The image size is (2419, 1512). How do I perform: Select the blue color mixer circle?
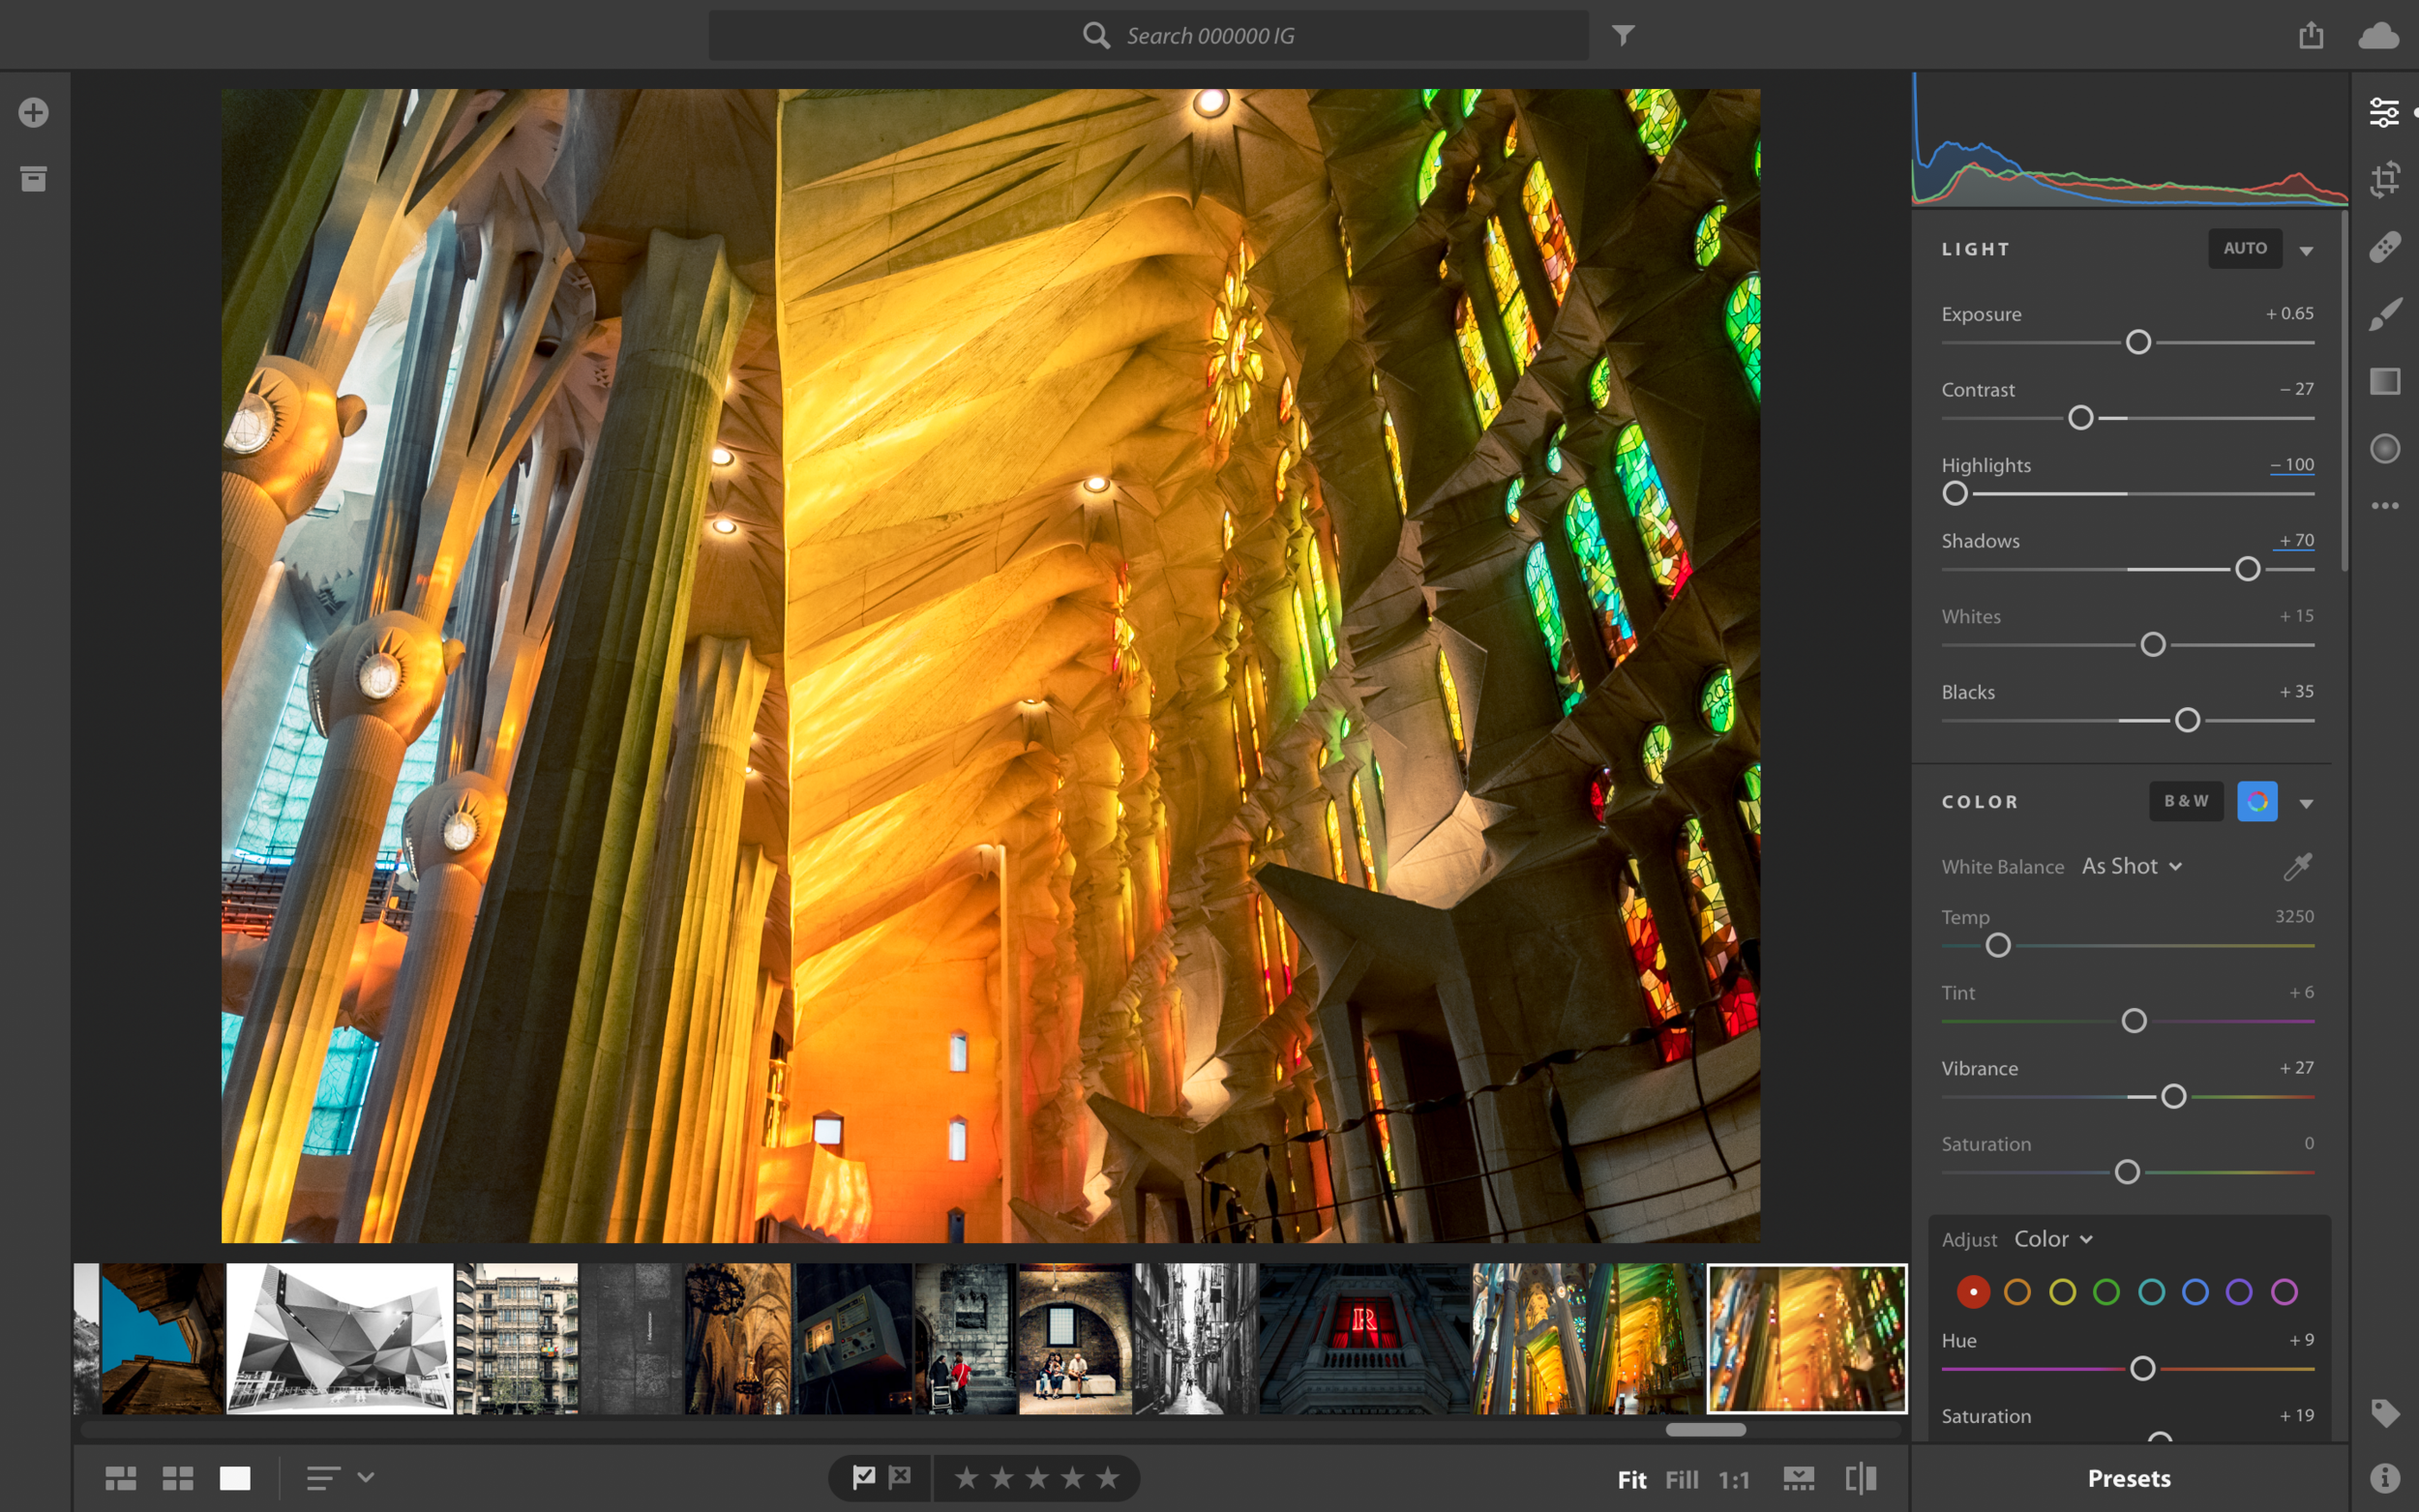coord(2195,1292)
